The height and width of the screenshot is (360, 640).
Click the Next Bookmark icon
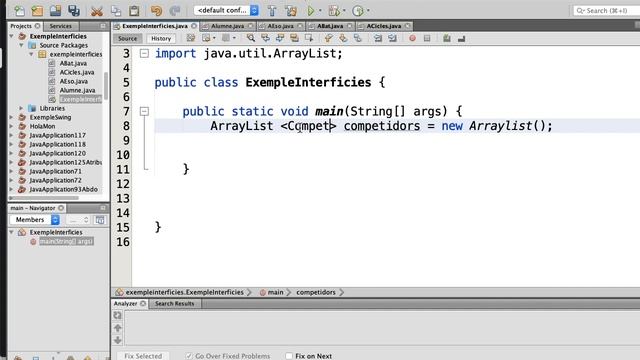pos(343,38)
